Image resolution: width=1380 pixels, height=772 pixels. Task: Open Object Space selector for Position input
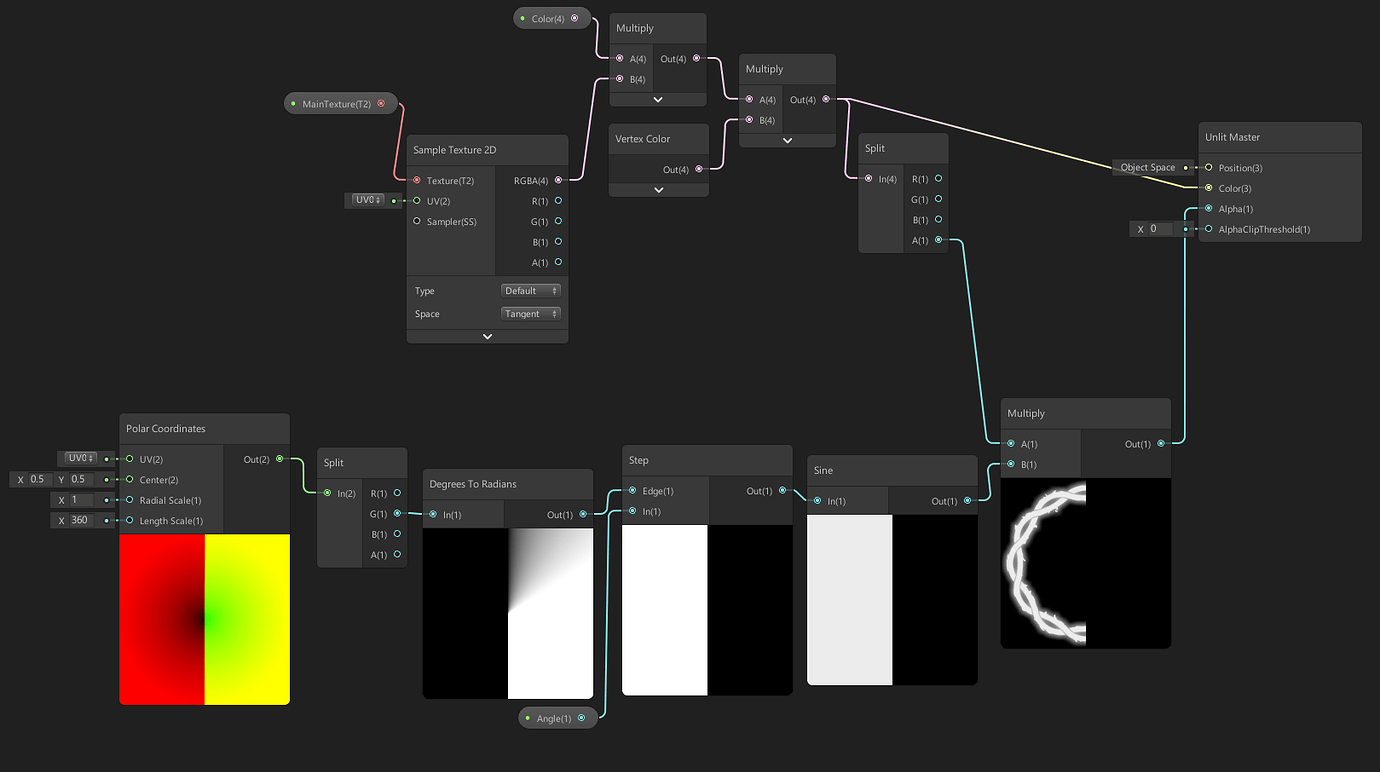click(1148, 168)
